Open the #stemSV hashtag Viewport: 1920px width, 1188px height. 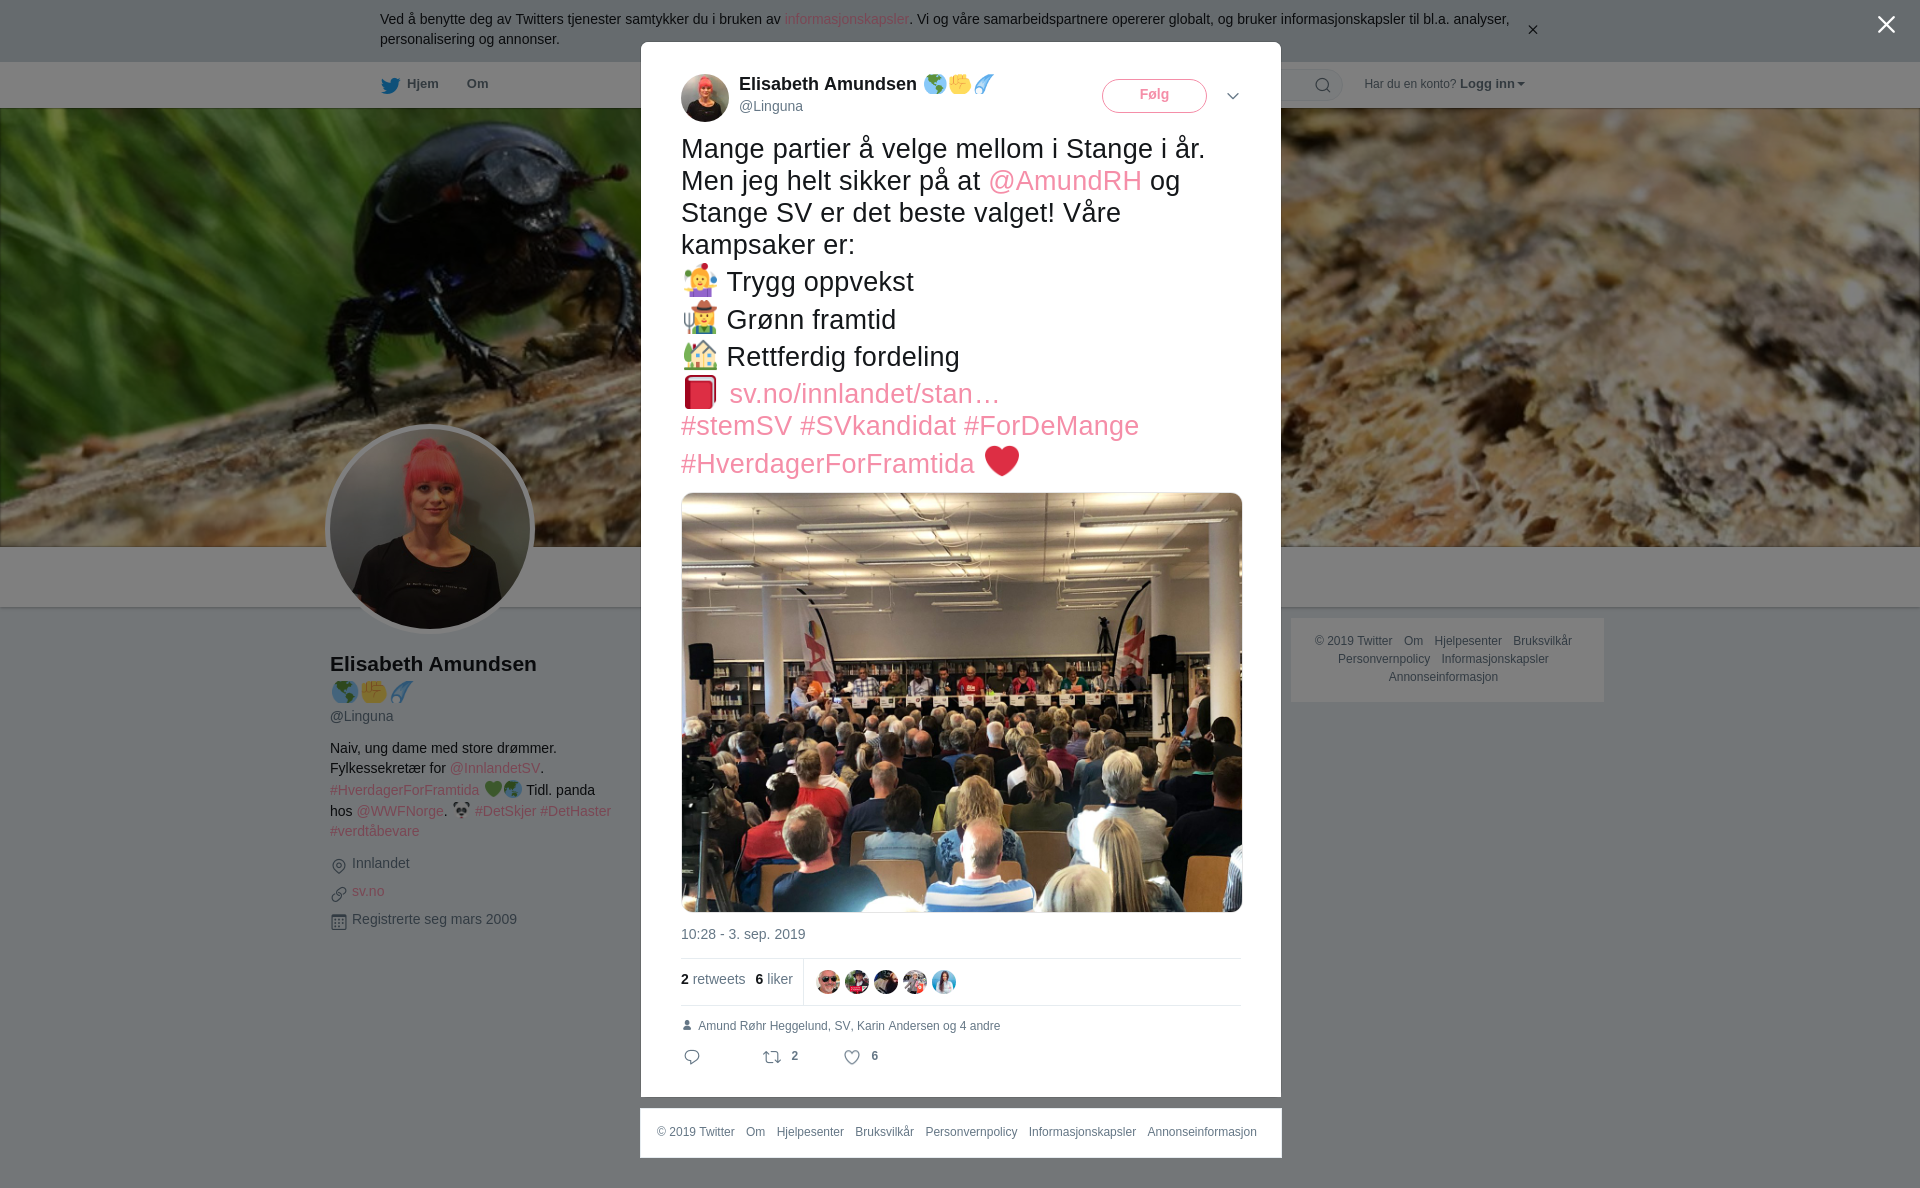736,426
